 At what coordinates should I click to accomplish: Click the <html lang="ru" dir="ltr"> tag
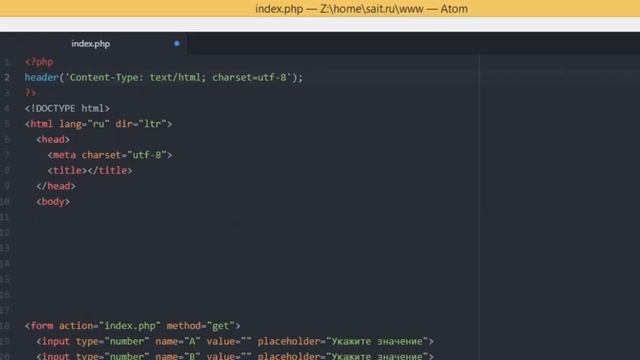pyautogui.click(x=98, y=124)
